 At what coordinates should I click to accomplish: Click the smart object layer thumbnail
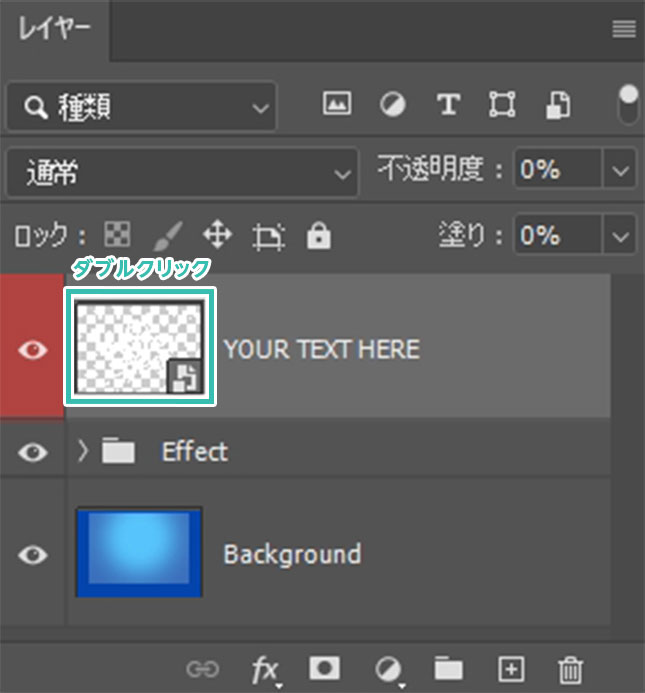pyautogui.click(x=139, y=347)
